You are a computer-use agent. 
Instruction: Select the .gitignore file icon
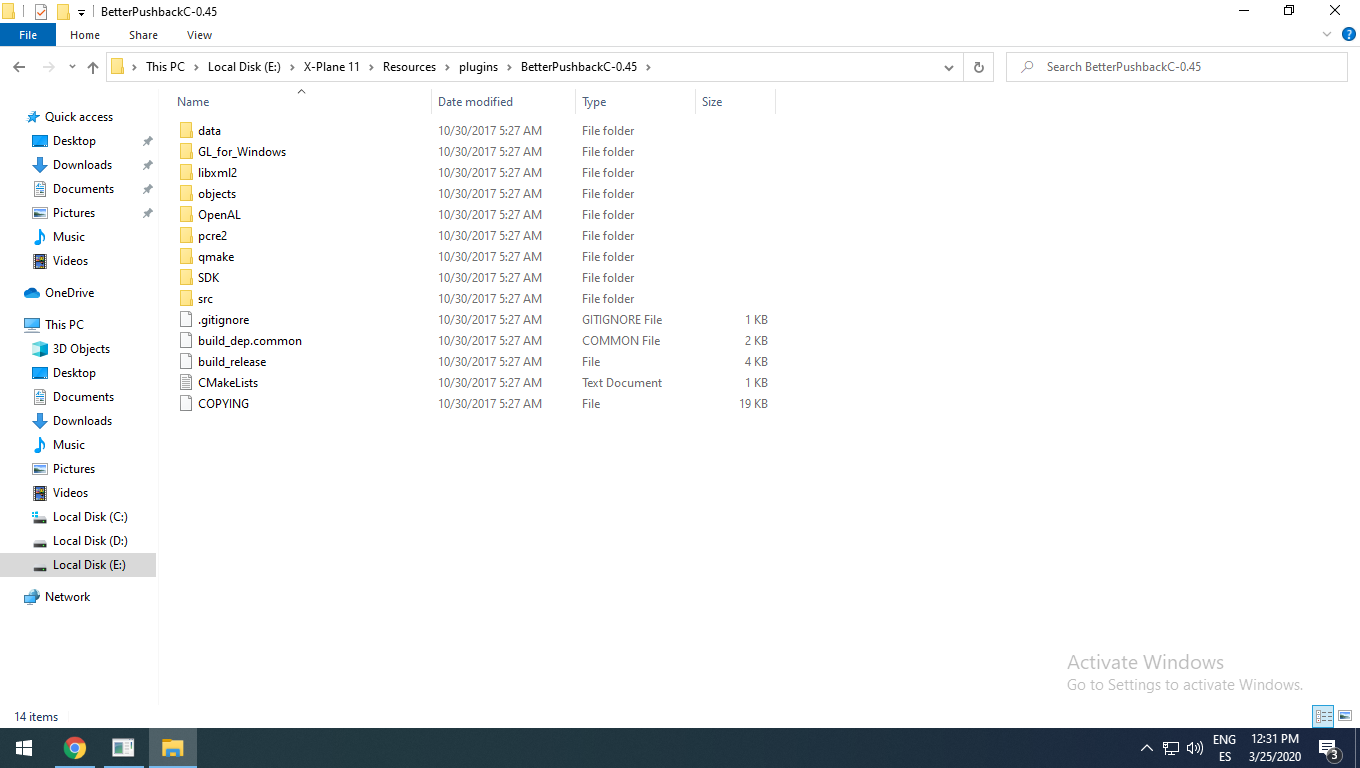tap(185, 320)
